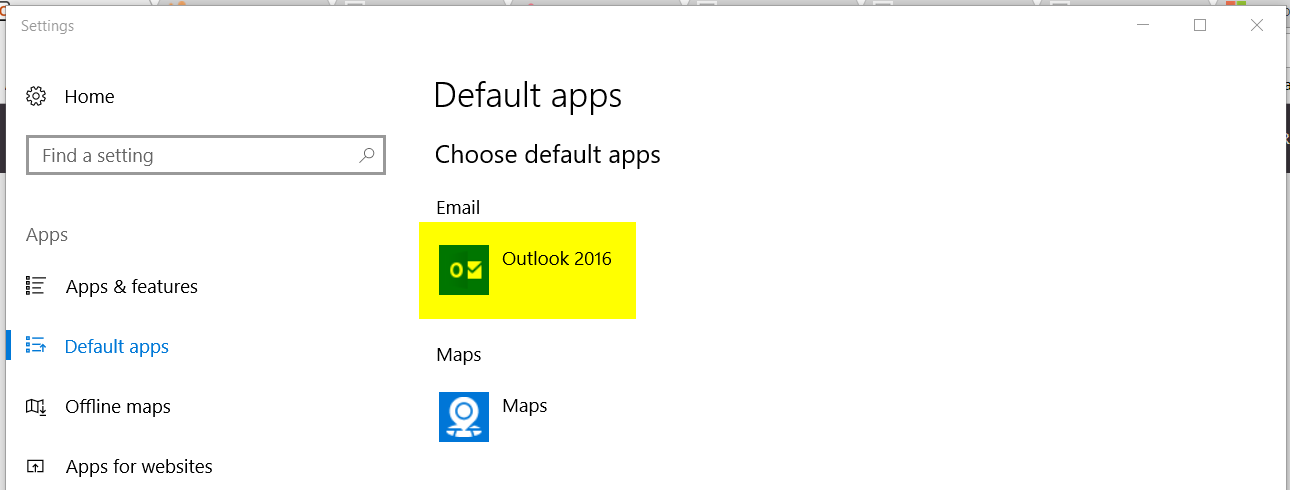This screenshot has width=1290, height=490.
Task: Click the Home gear icon
Action: (x=36, y=96)
